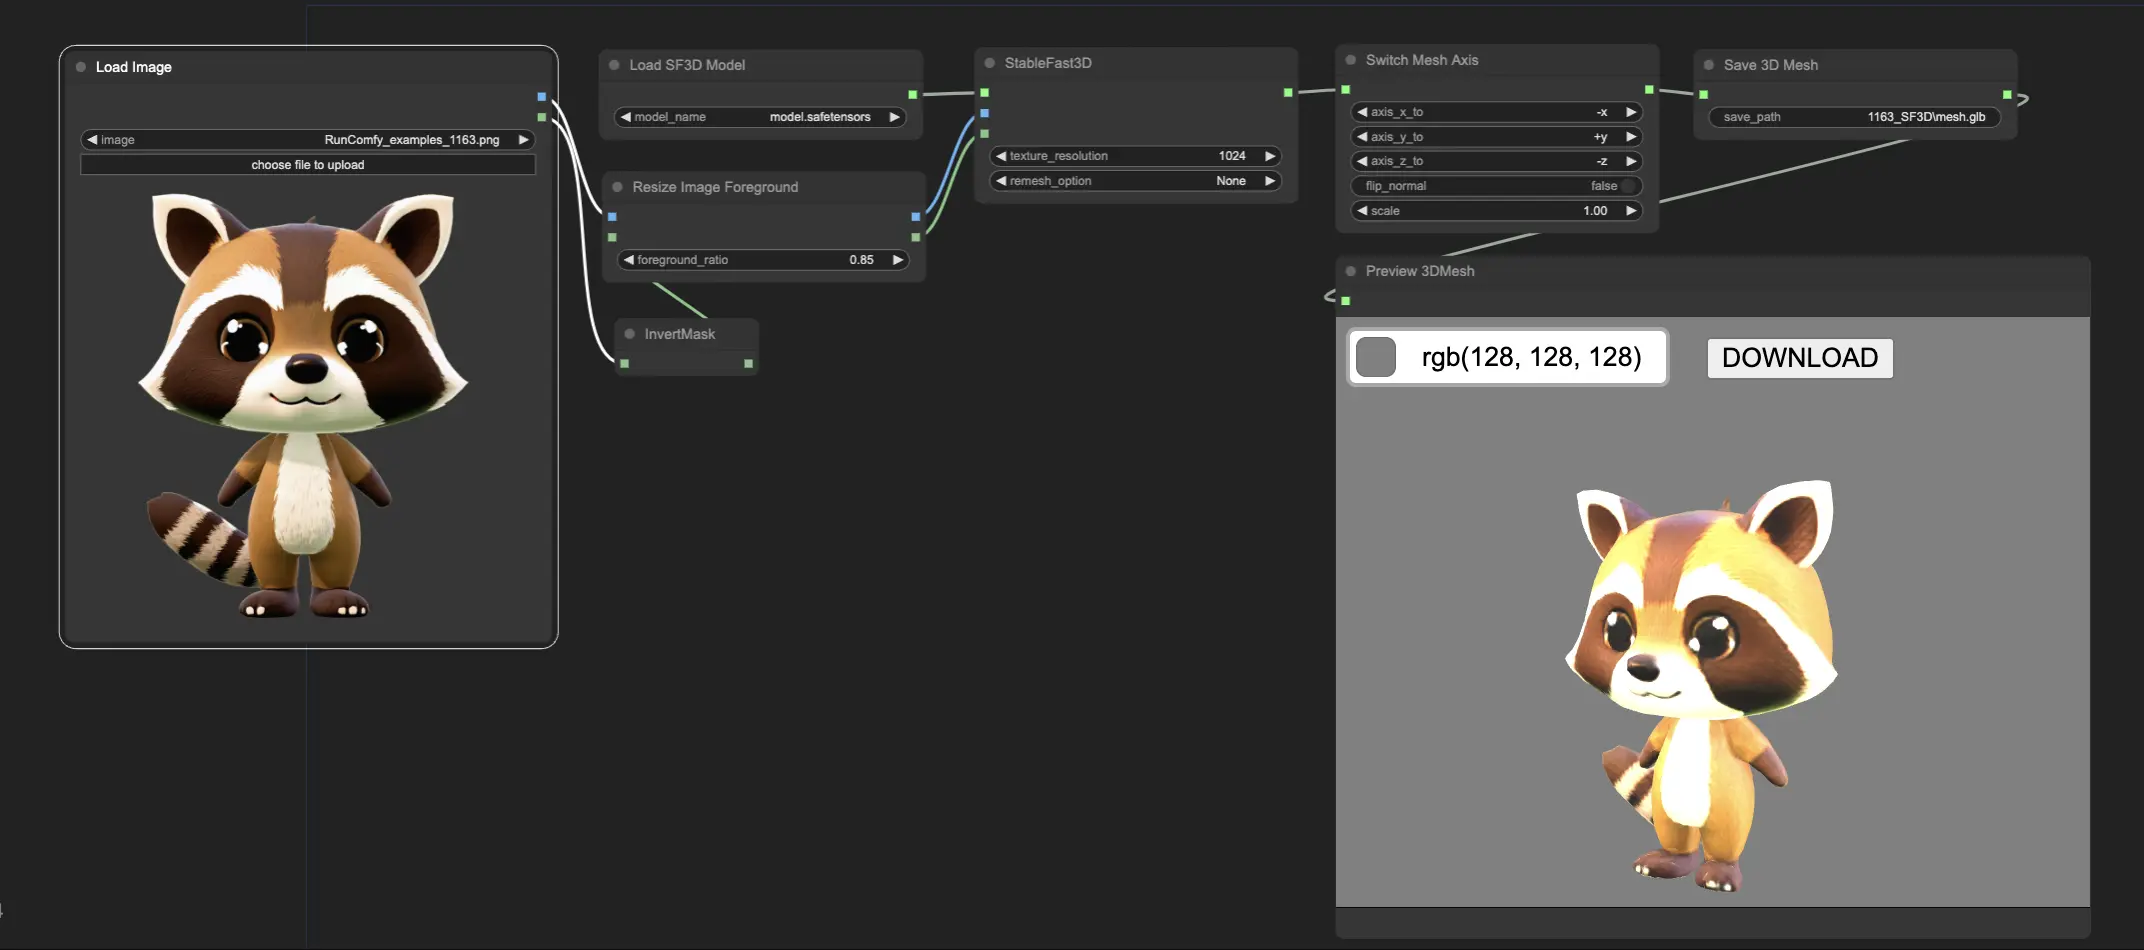2144x950 pixels.
Task: Click the StableFast3D node collapse dot
Action: pyautogui.click(x=990, y=63)
